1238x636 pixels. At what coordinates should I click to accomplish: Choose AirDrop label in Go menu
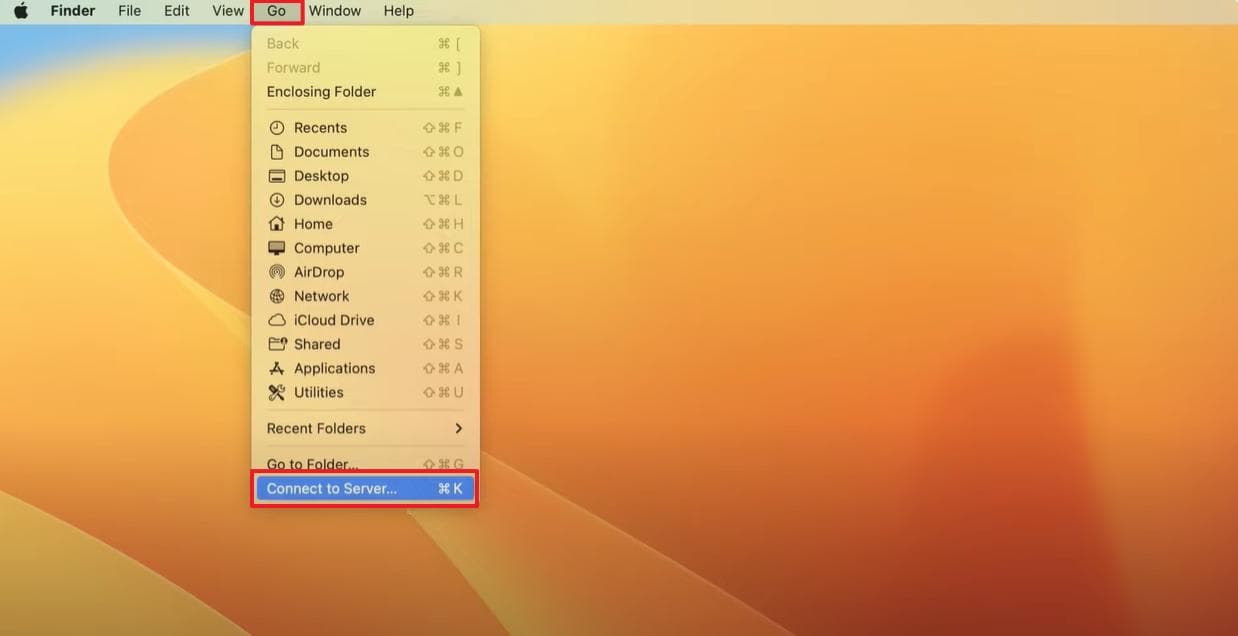tap(319, 272)
